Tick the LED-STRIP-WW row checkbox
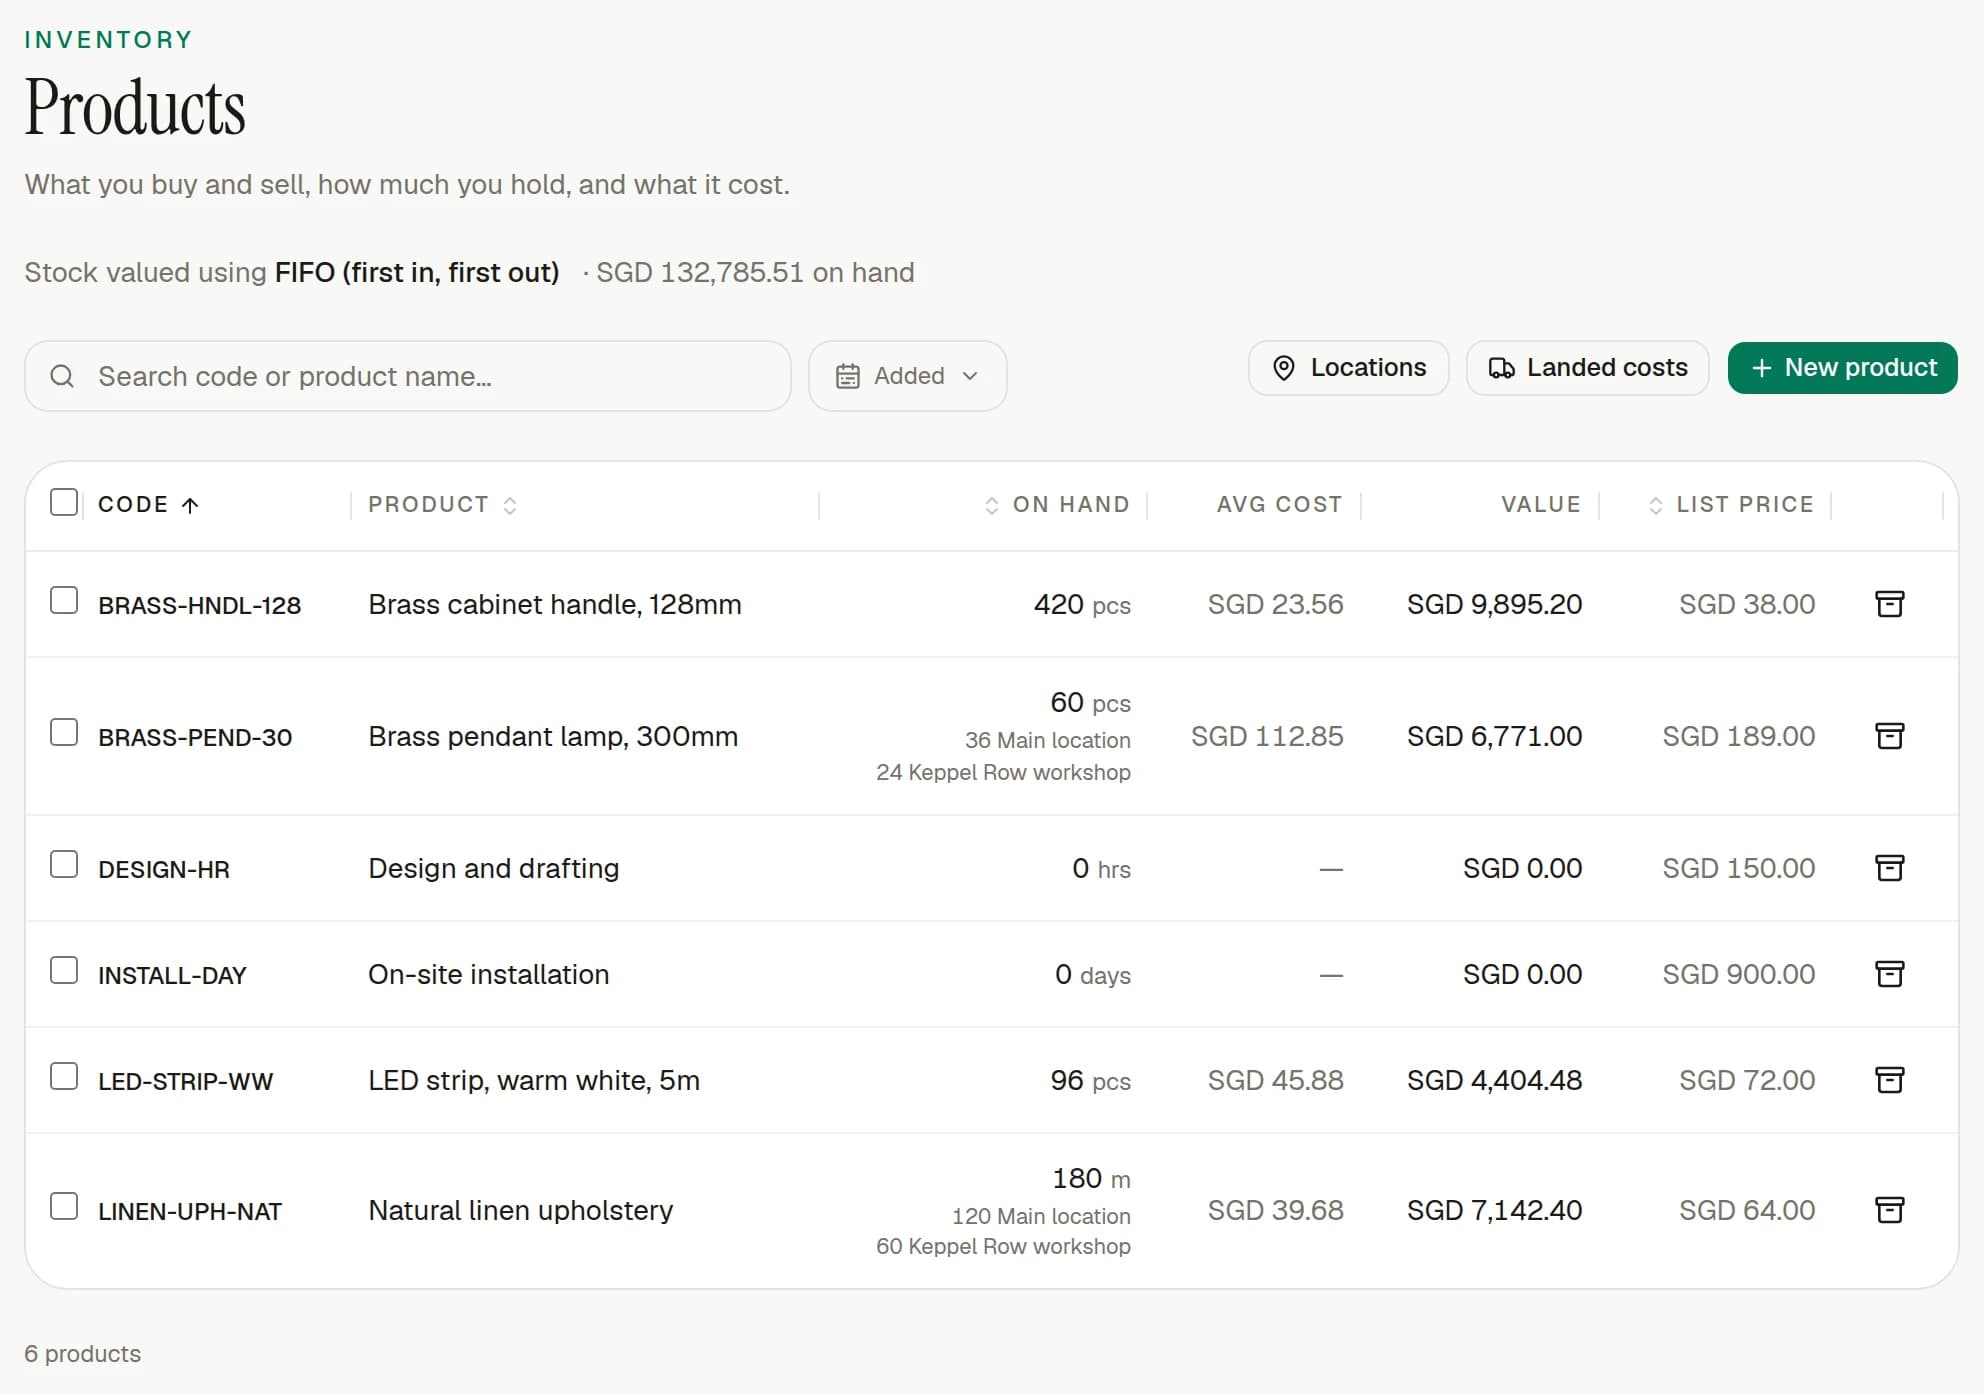Image resolution: width=1984 pixels, height=1394 pixels. coord(64,1076)
